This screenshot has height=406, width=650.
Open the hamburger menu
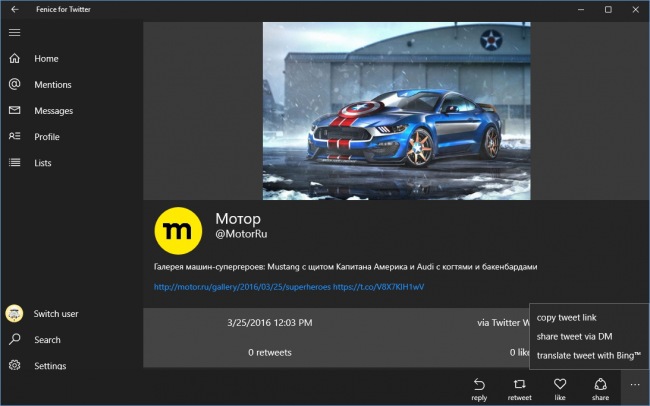pos(15,32)
